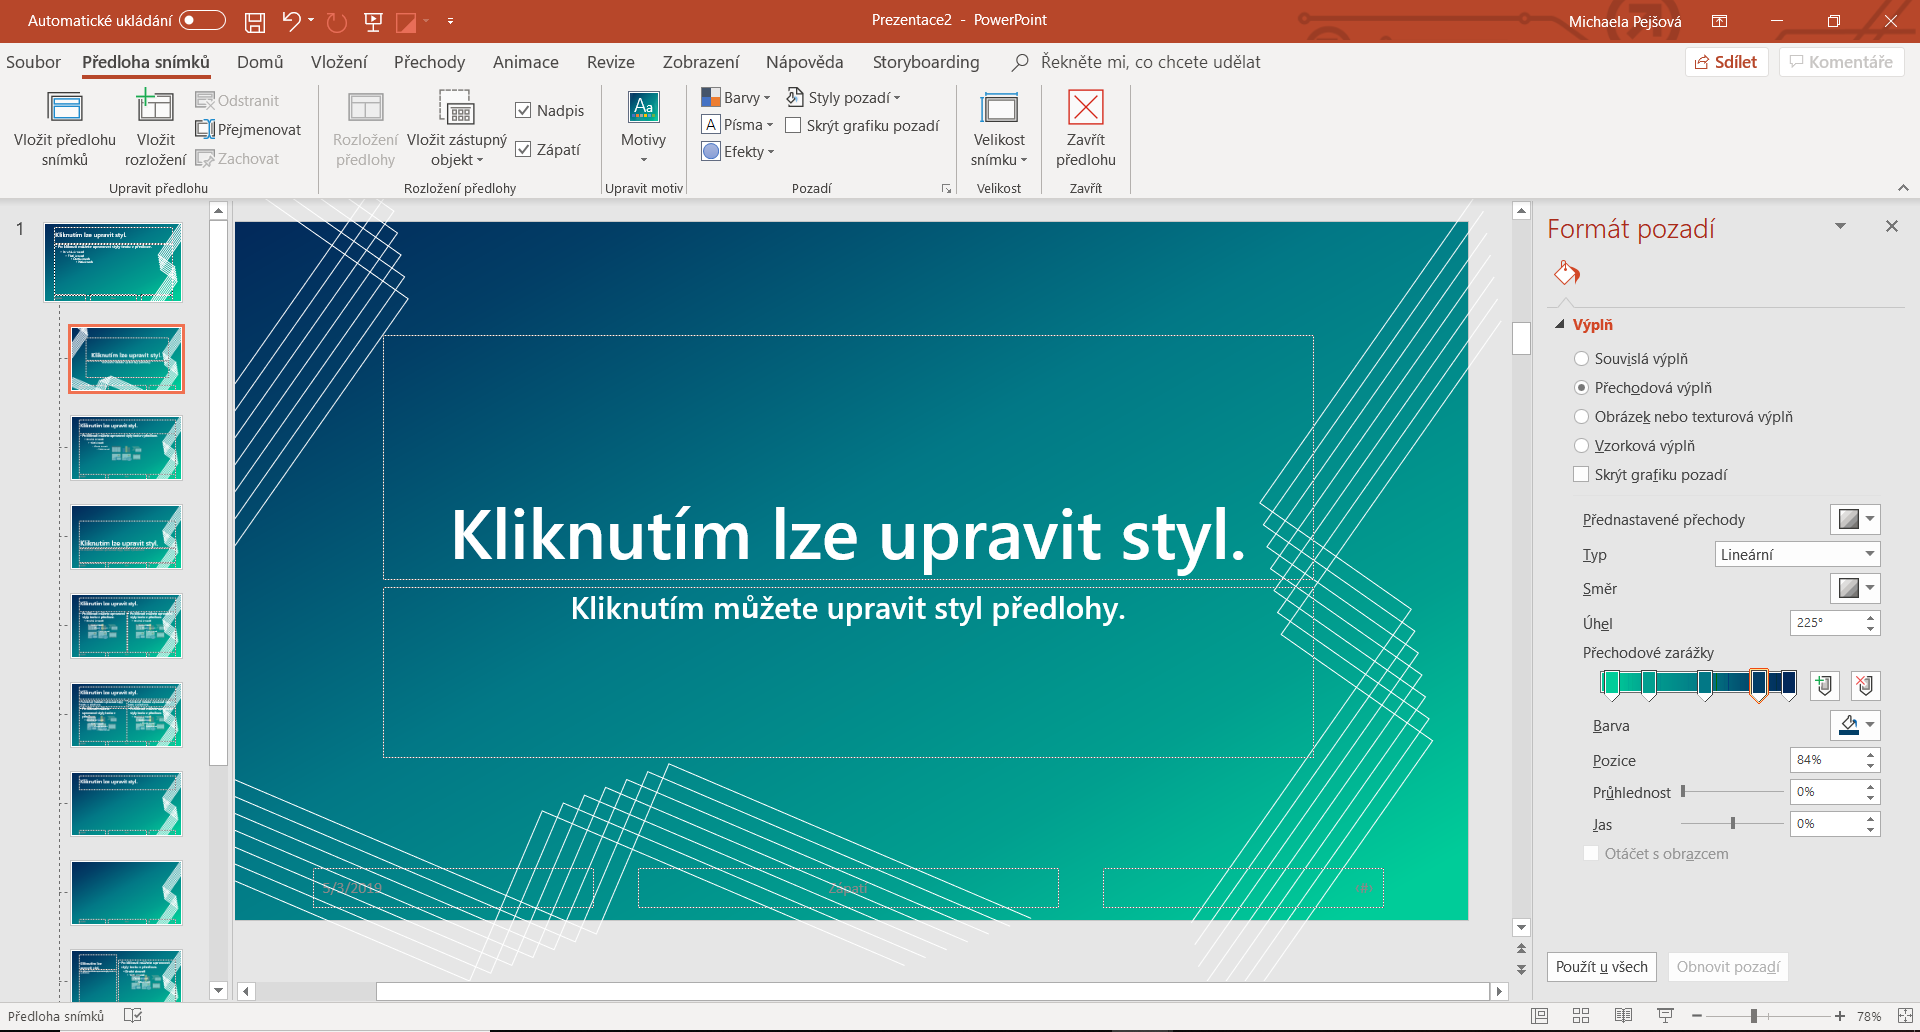Click the save icon in title bar
1920x1032 pixels.
pos(255,21)
